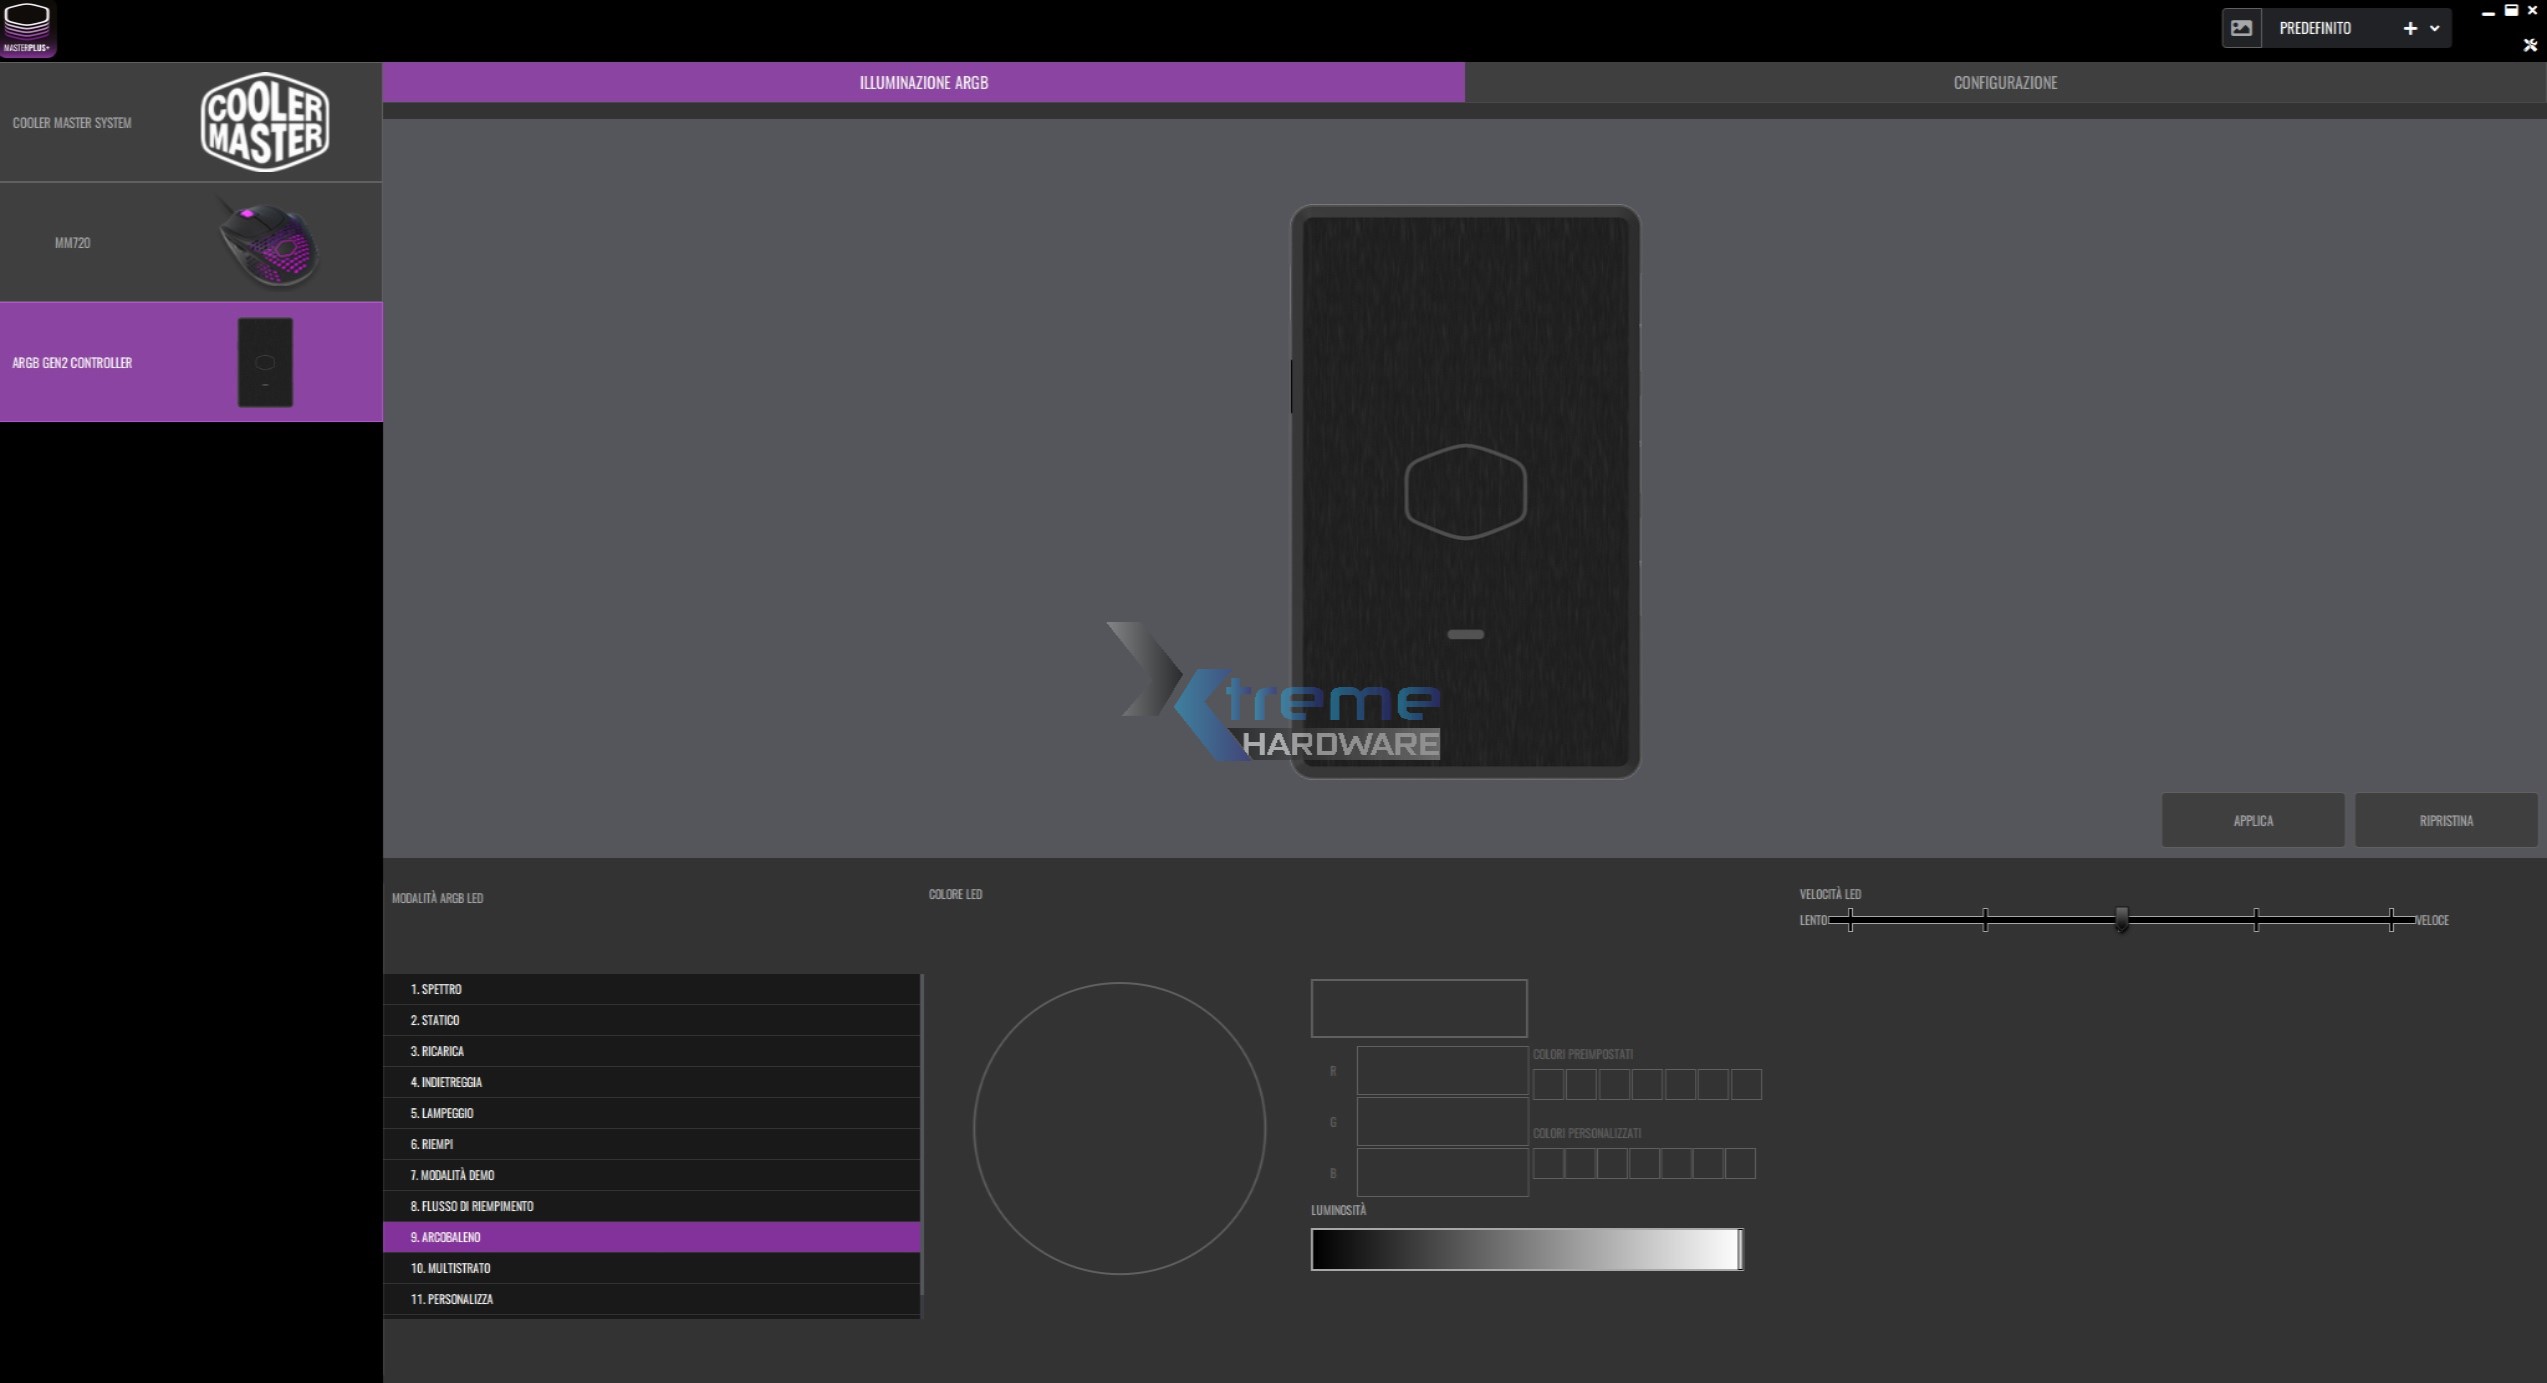The image size is (2547, 1383).
Task: Click the first preset color swatch
Action: click(x=1548, y=1084)
